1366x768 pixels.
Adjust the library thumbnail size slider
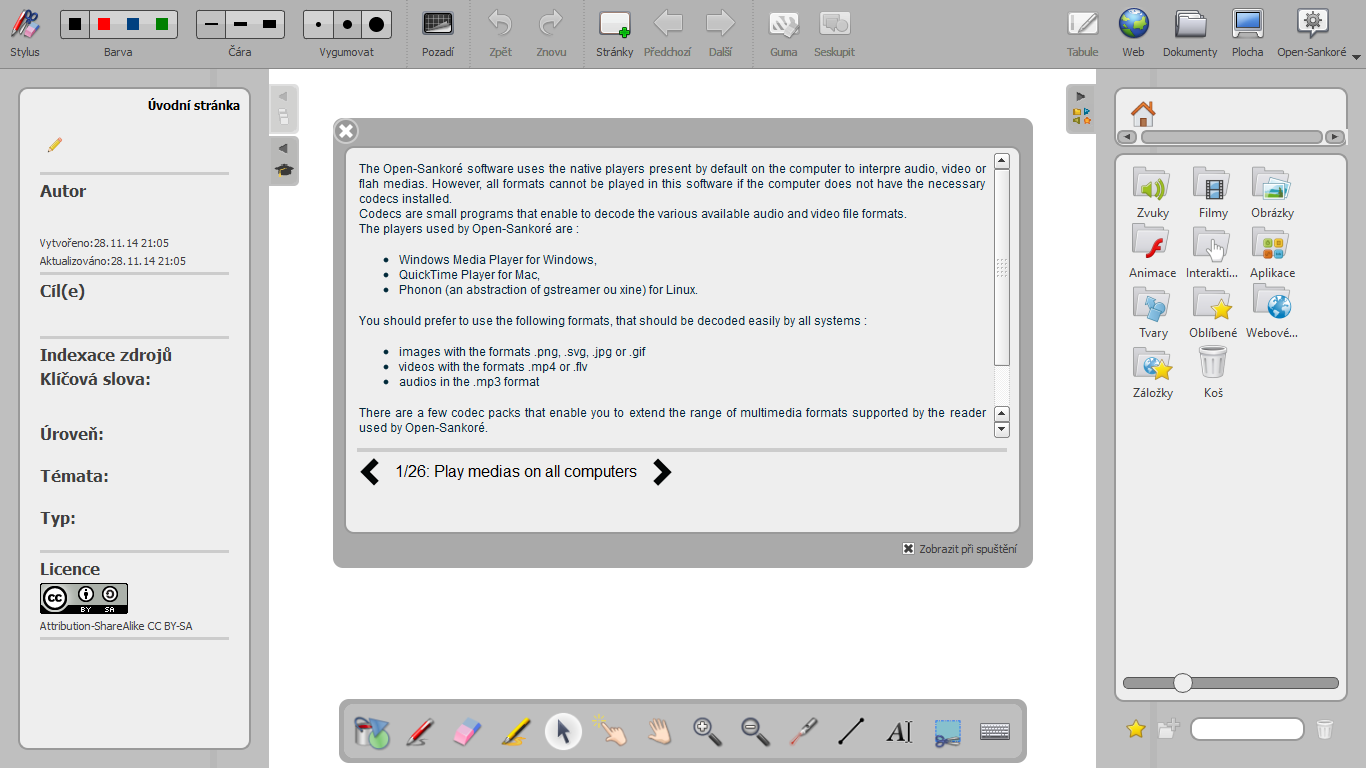(1183, 683)
